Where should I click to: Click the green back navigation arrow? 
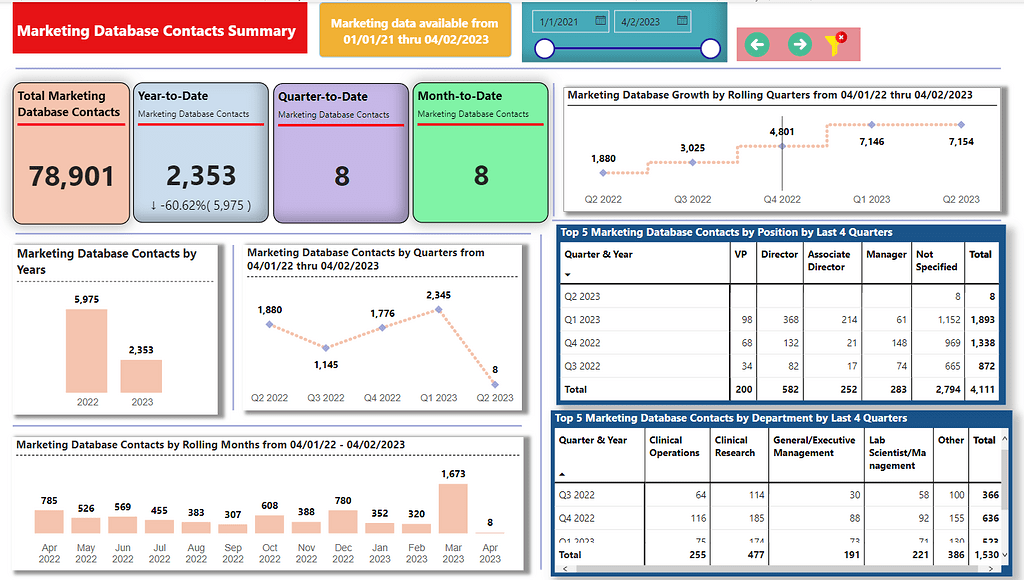coord(757,44)
